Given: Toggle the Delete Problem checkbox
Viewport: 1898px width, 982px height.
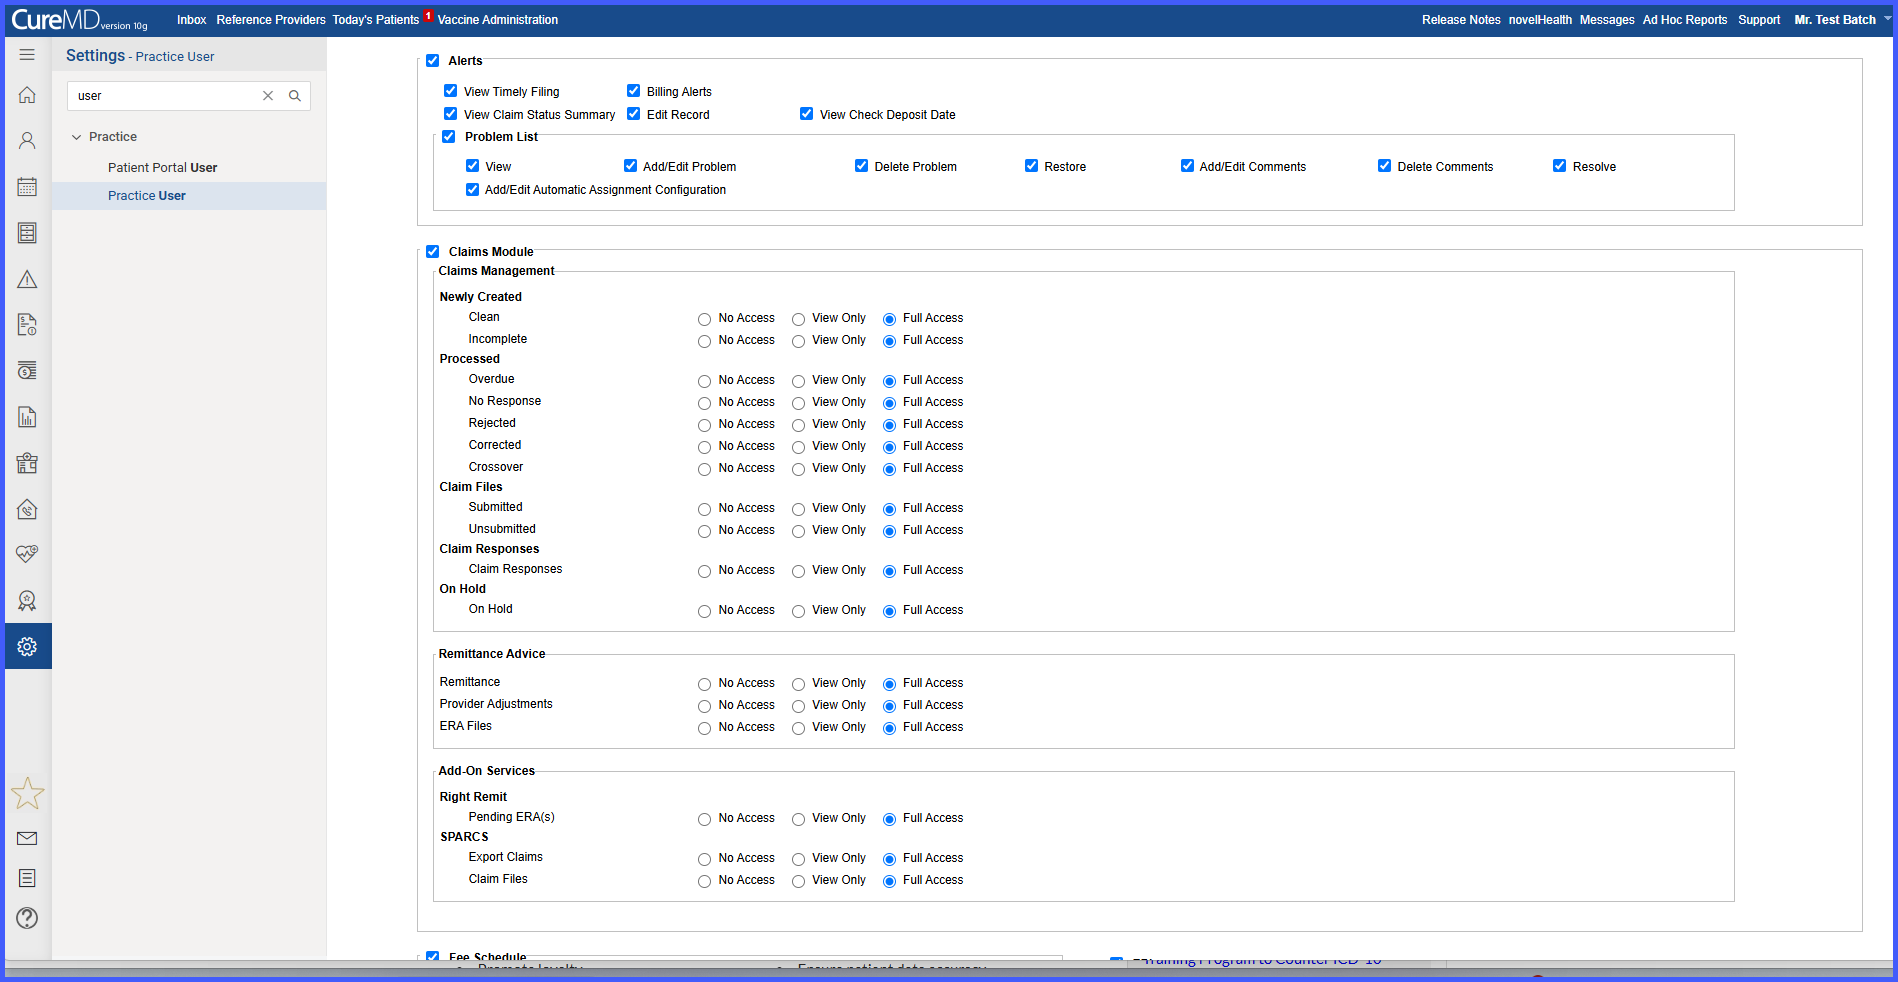Looking at the screenshot, I should click(861, 166).
